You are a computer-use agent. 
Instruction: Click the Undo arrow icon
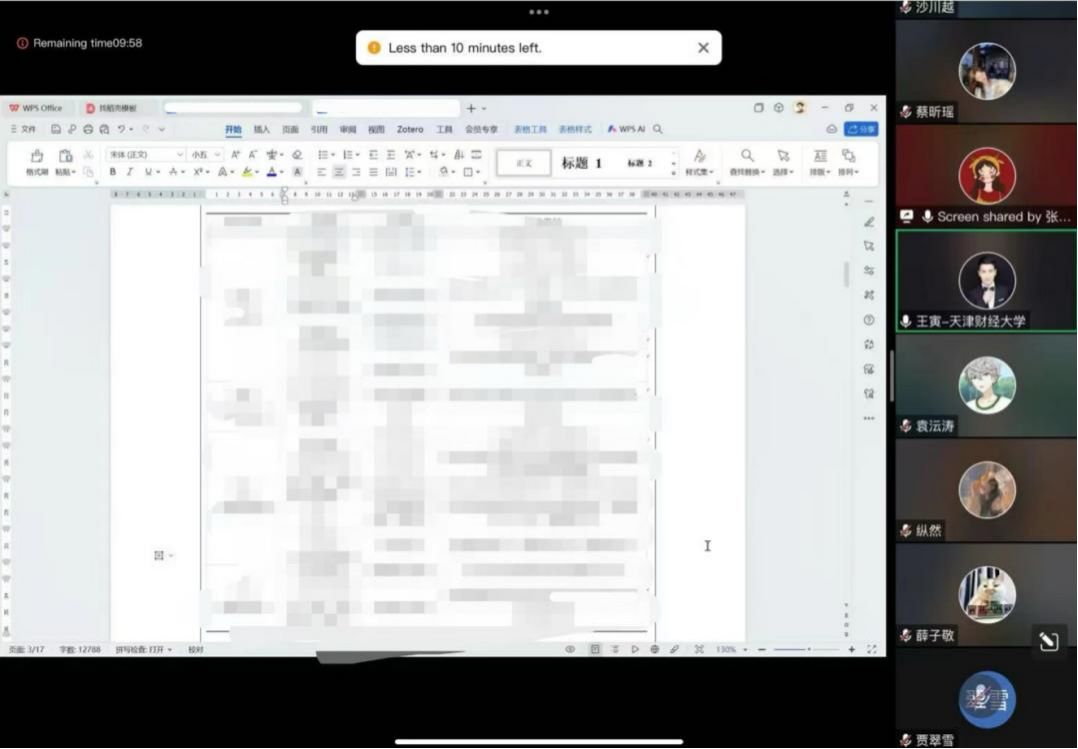[121, 129]
